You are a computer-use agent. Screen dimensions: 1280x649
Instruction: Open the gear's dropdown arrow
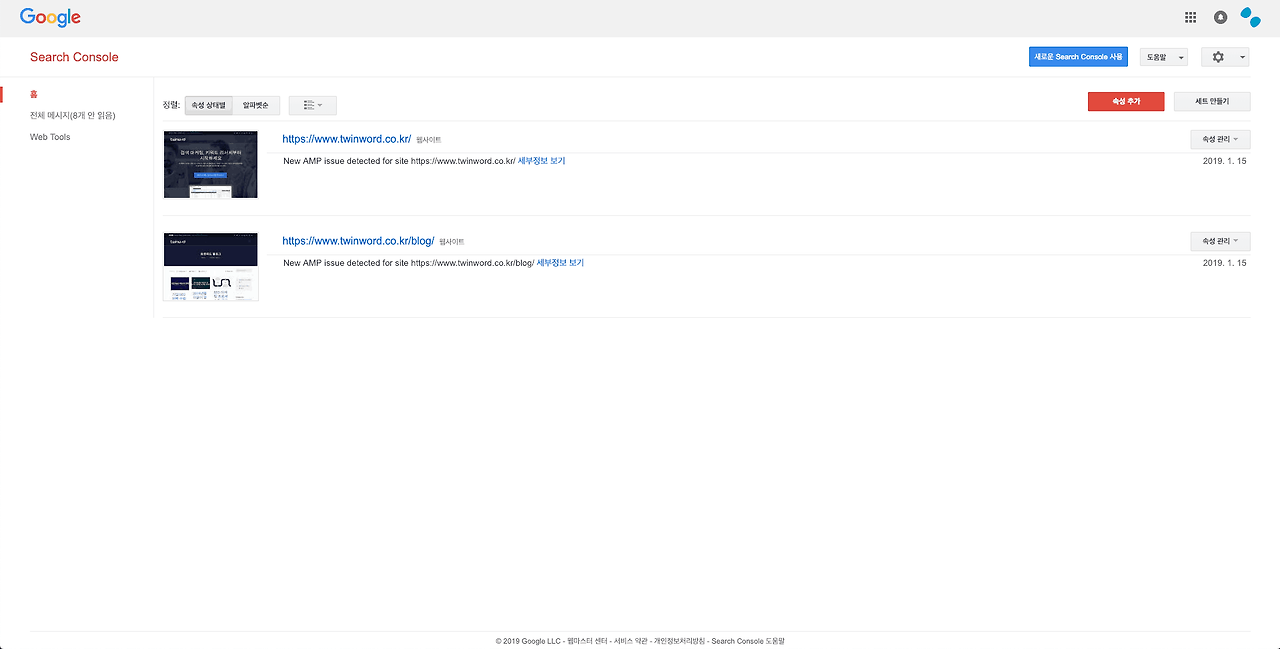click(x=1241, y=57)
